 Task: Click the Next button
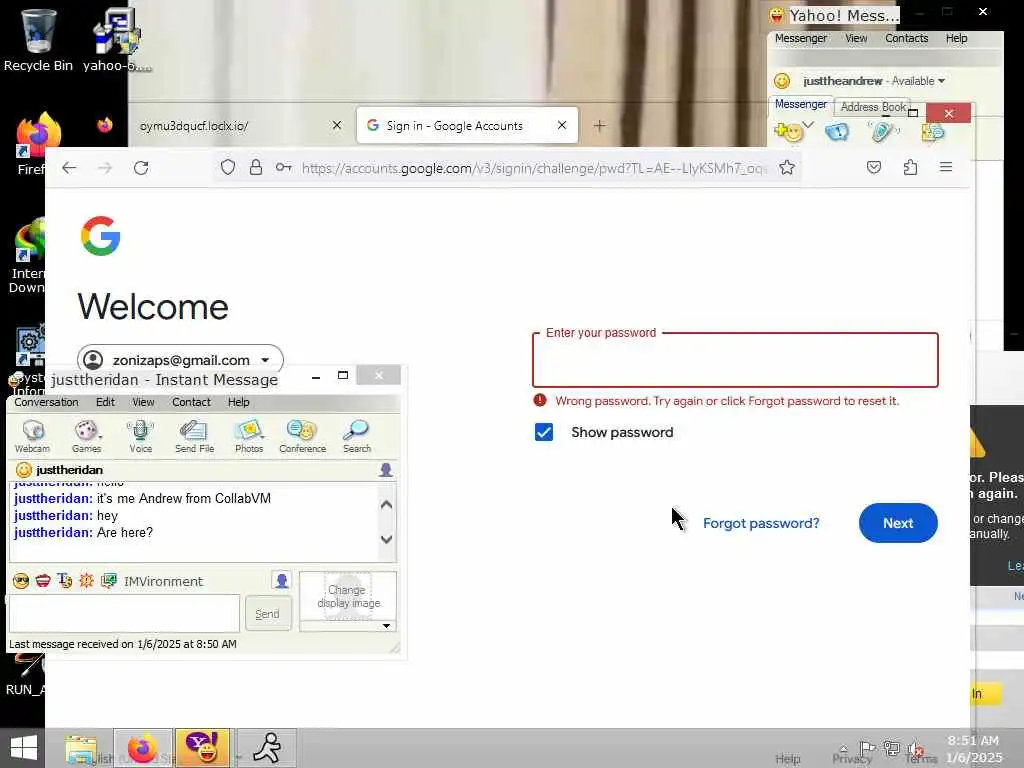[898, 522]
